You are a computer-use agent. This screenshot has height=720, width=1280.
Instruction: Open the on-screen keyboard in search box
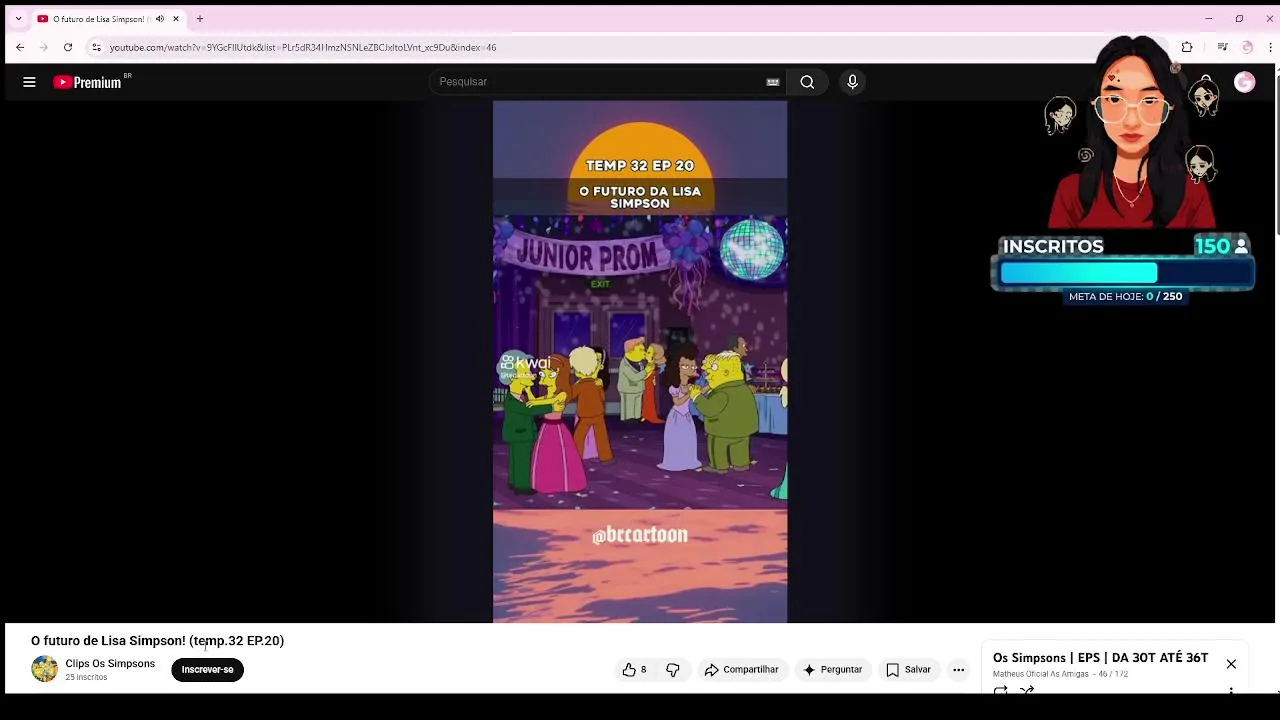point(773,82)
